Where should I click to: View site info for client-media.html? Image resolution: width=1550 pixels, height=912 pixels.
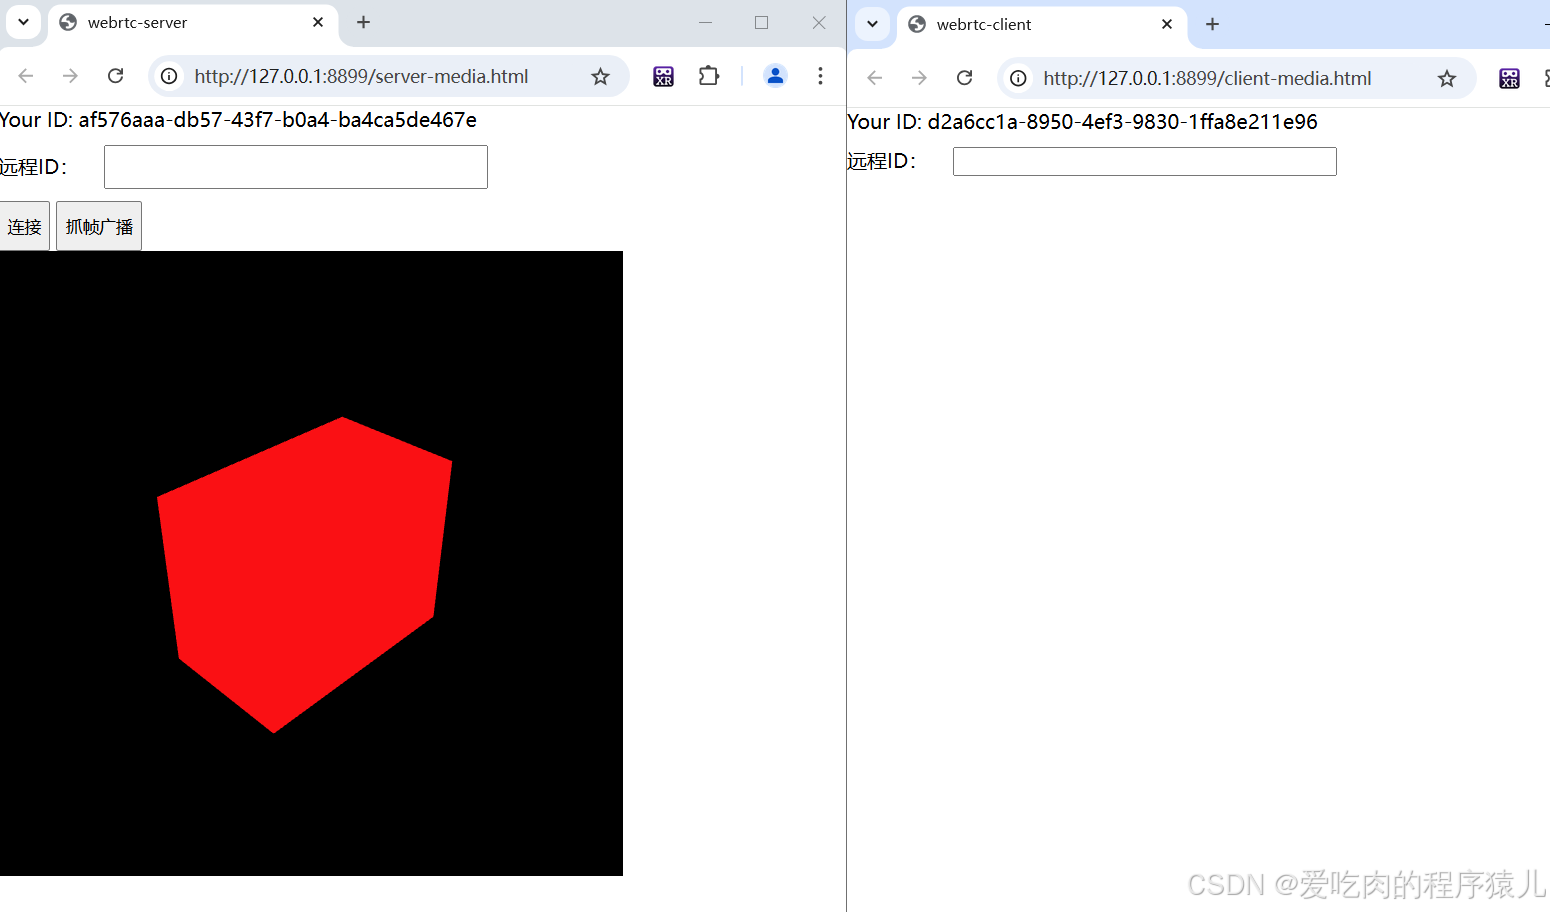(1018, 78)
